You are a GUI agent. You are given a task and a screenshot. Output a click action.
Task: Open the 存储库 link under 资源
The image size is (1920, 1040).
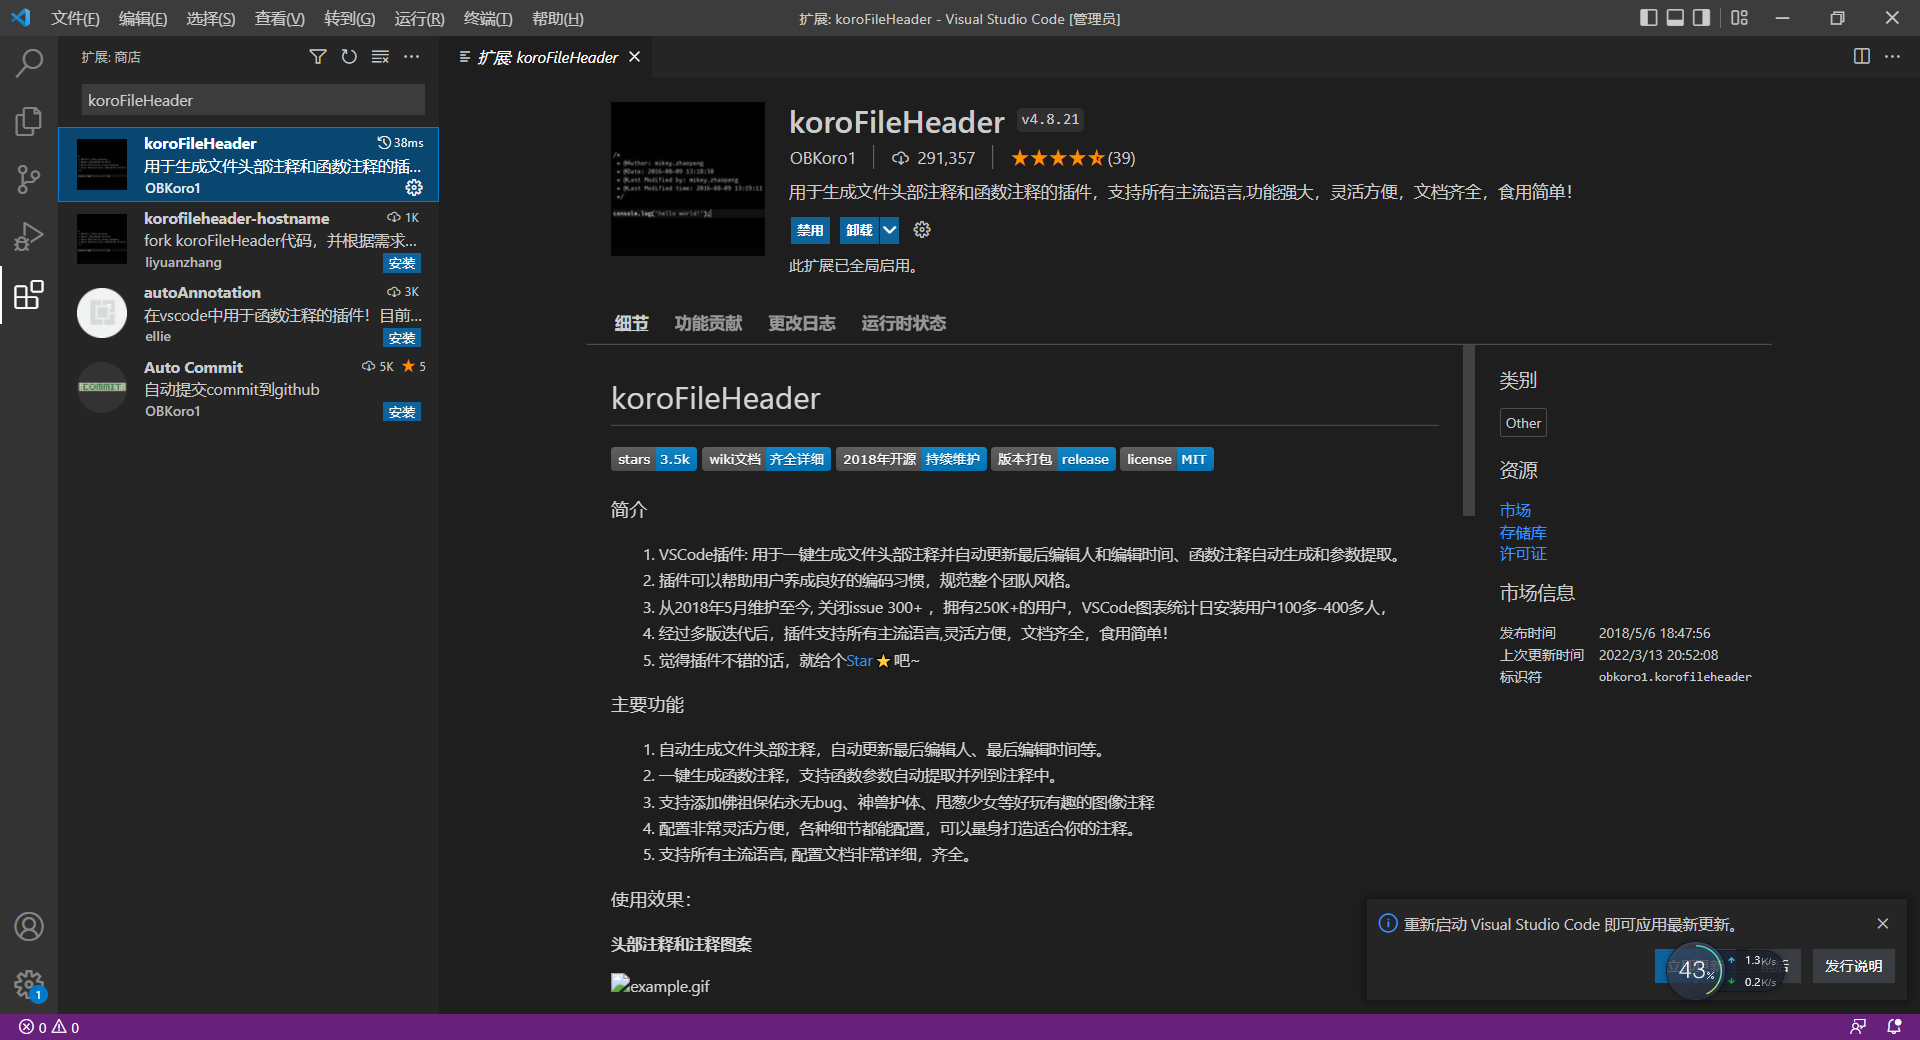coord(1522,532)
